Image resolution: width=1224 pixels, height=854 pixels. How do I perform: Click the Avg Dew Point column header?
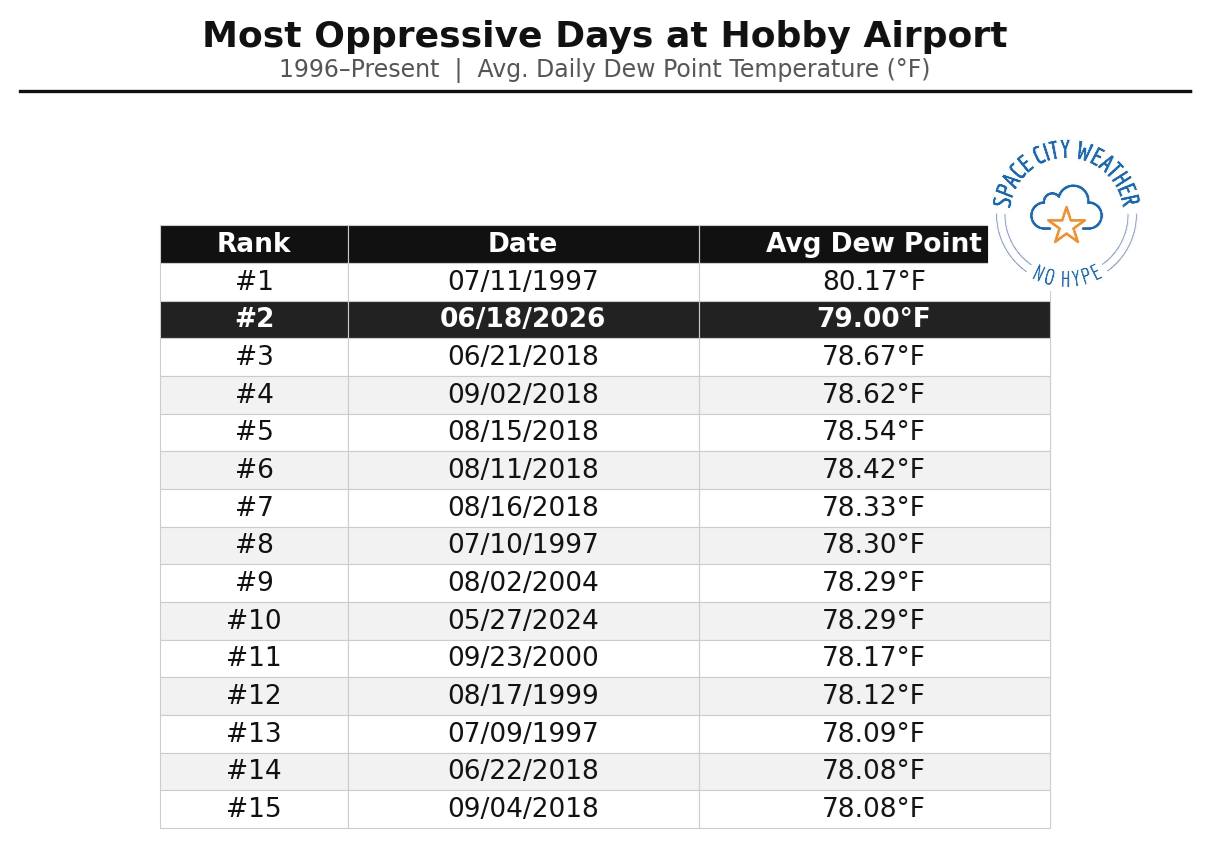pos(873,244)
